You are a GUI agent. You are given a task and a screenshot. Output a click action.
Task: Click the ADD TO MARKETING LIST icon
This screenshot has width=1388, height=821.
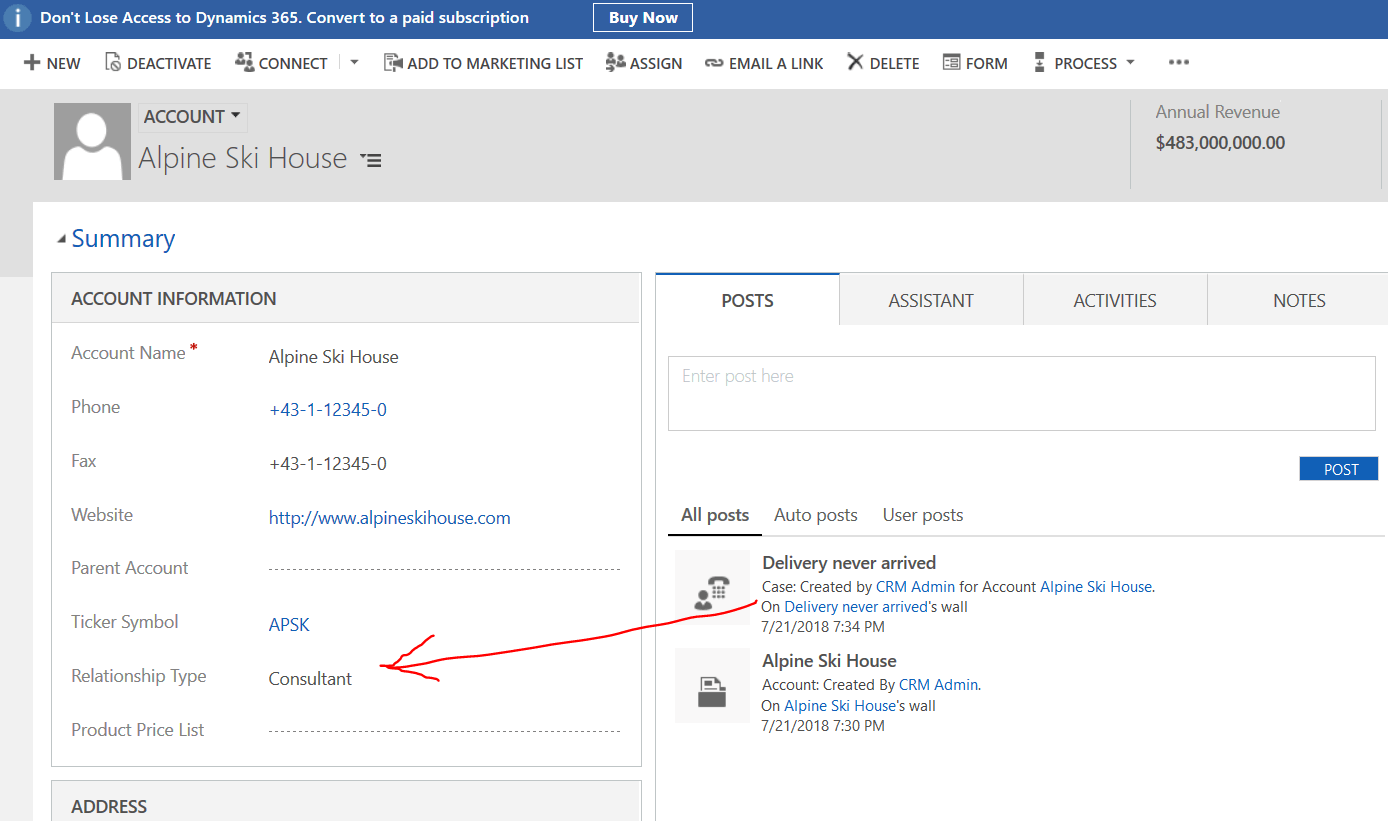(392, 63)
